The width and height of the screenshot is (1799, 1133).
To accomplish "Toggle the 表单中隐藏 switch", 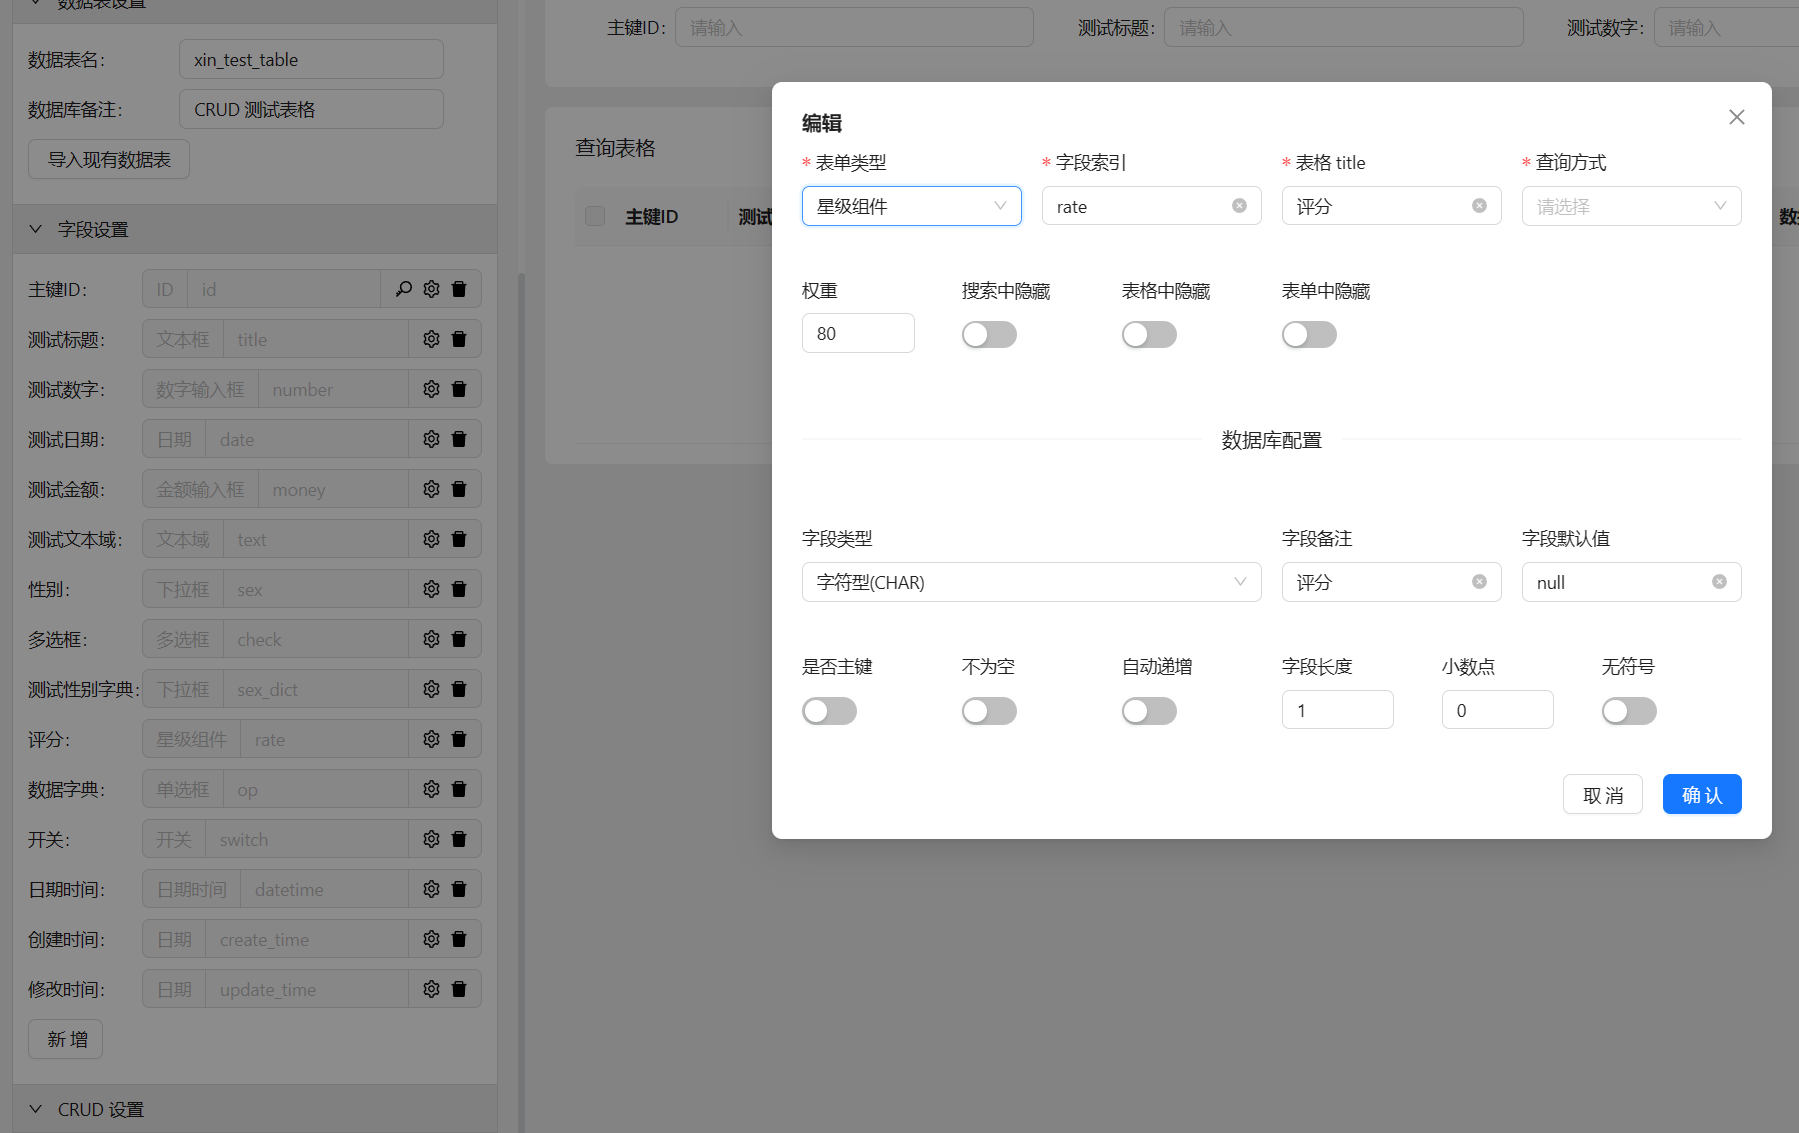I will (1309, 335).
